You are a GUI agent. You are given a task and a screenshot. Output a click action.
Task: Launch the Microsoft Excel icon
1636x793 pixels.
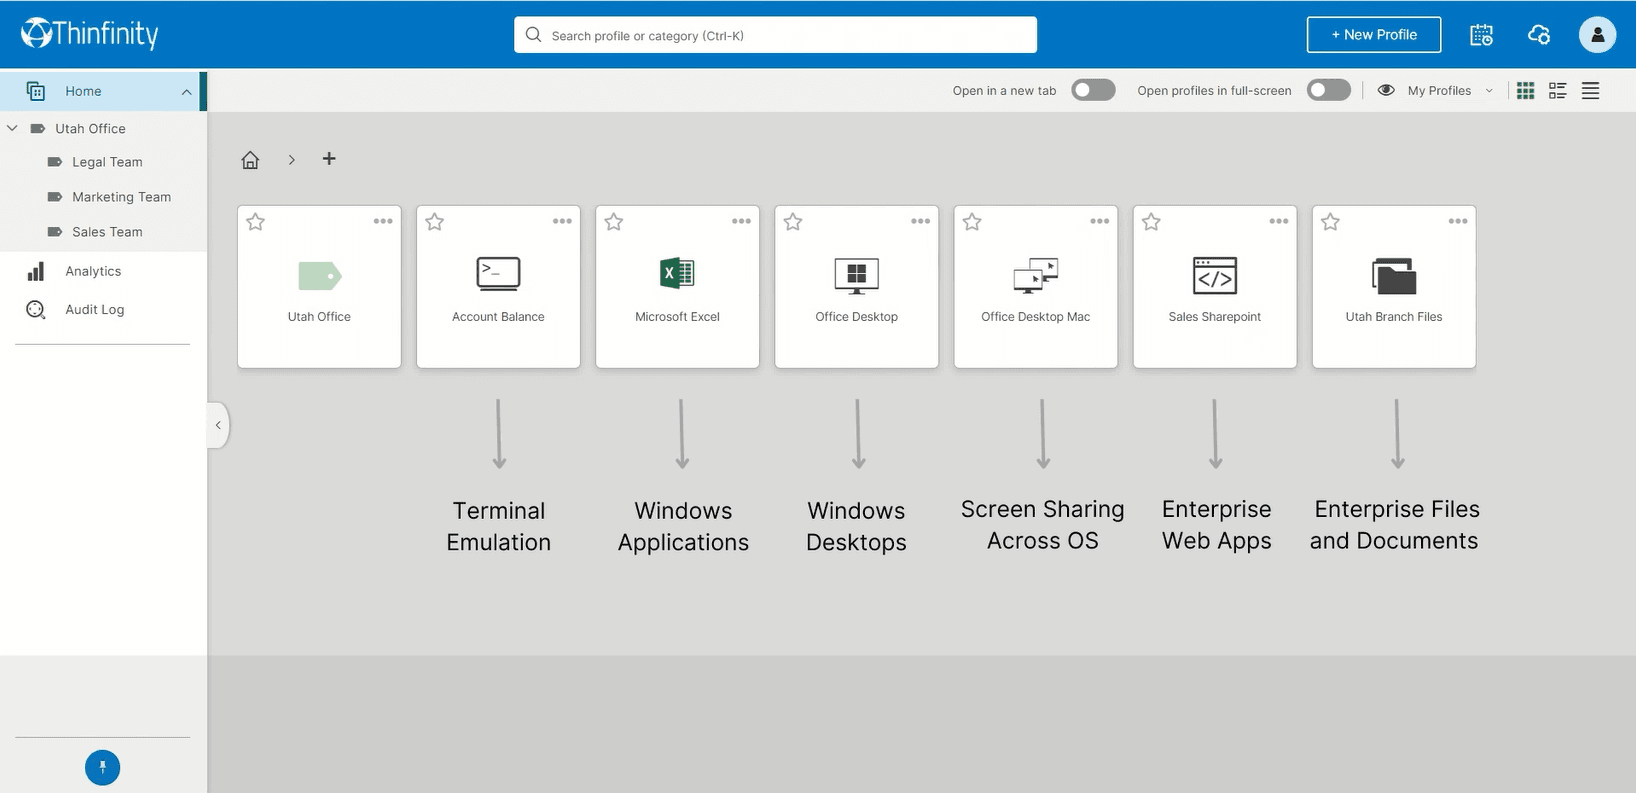tap(677, 273)
